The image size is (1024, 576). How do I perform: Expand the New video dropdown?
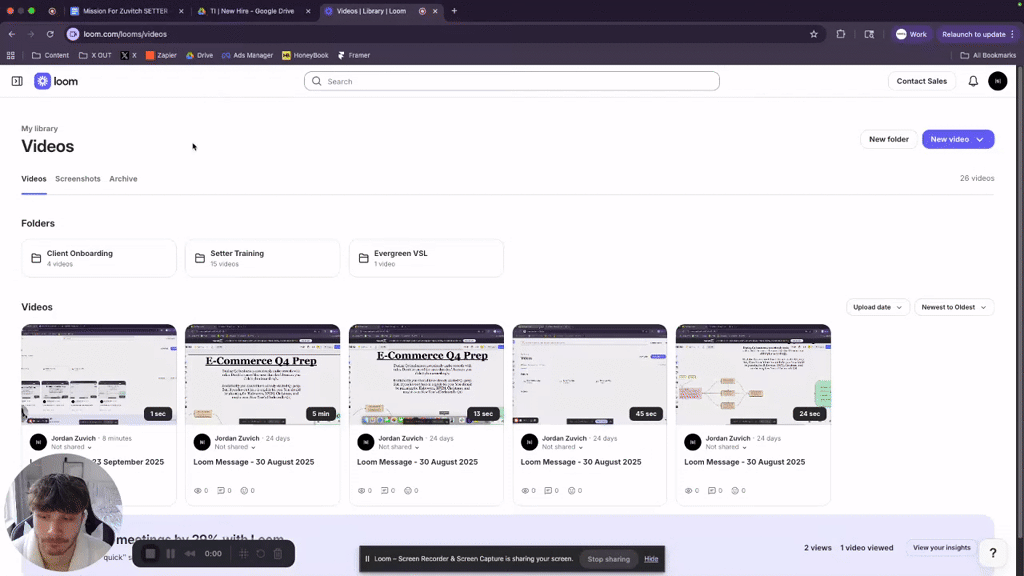coord(980,139)
